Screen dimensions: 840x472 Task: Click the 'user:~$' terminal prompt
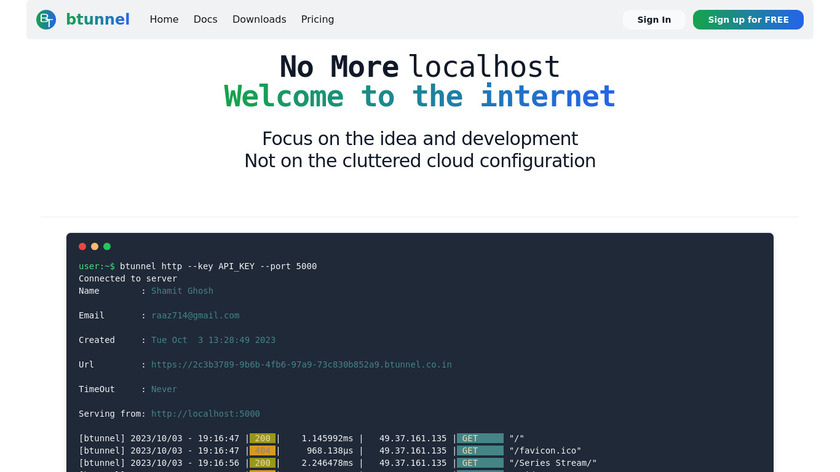(x=96, y=266)
